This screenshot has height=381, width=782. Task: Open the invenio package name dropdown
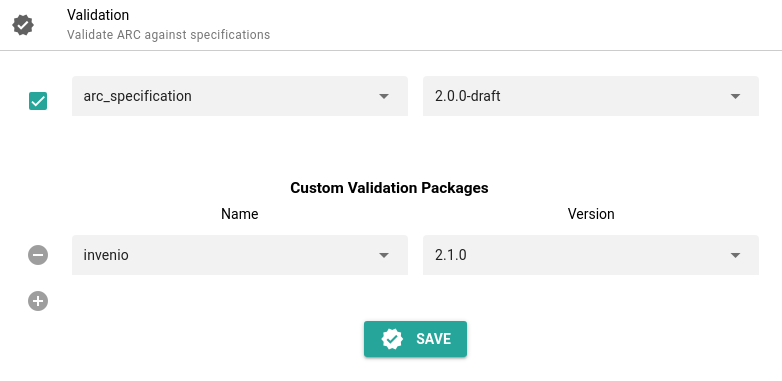coord(240,255)
